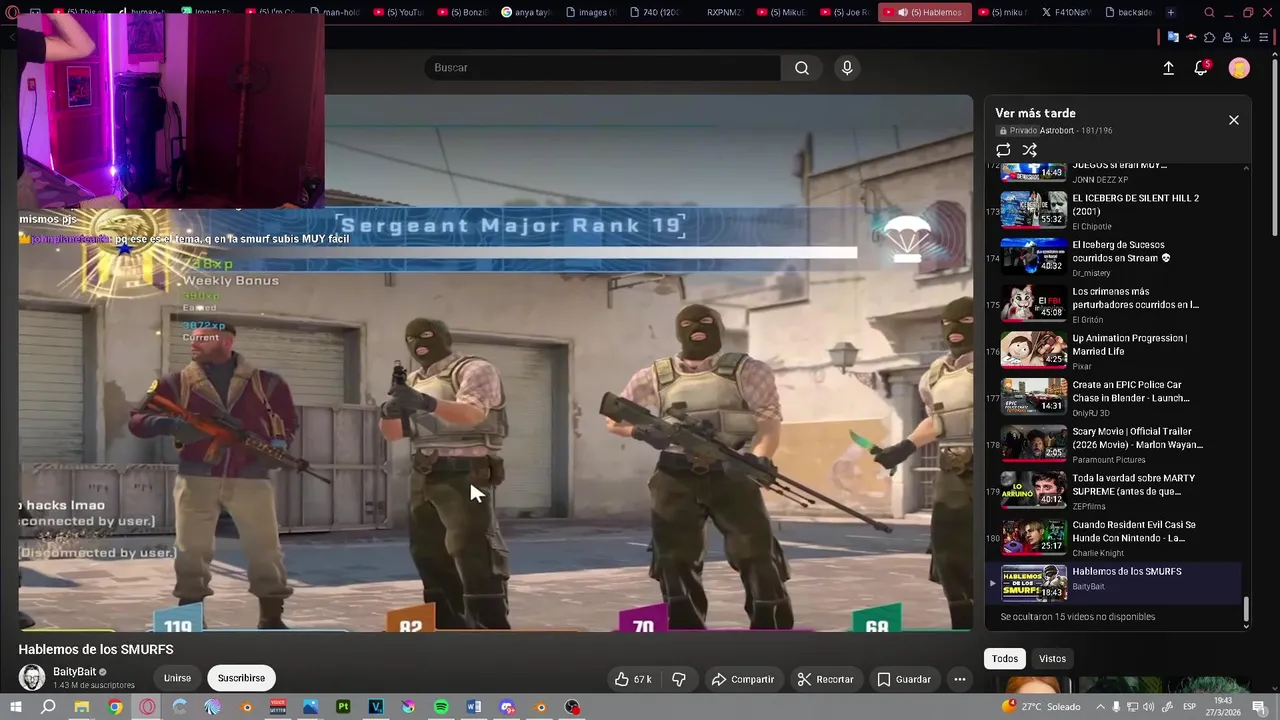
Task: Switch to the backside browser tab
Action: coord(1128,13)
